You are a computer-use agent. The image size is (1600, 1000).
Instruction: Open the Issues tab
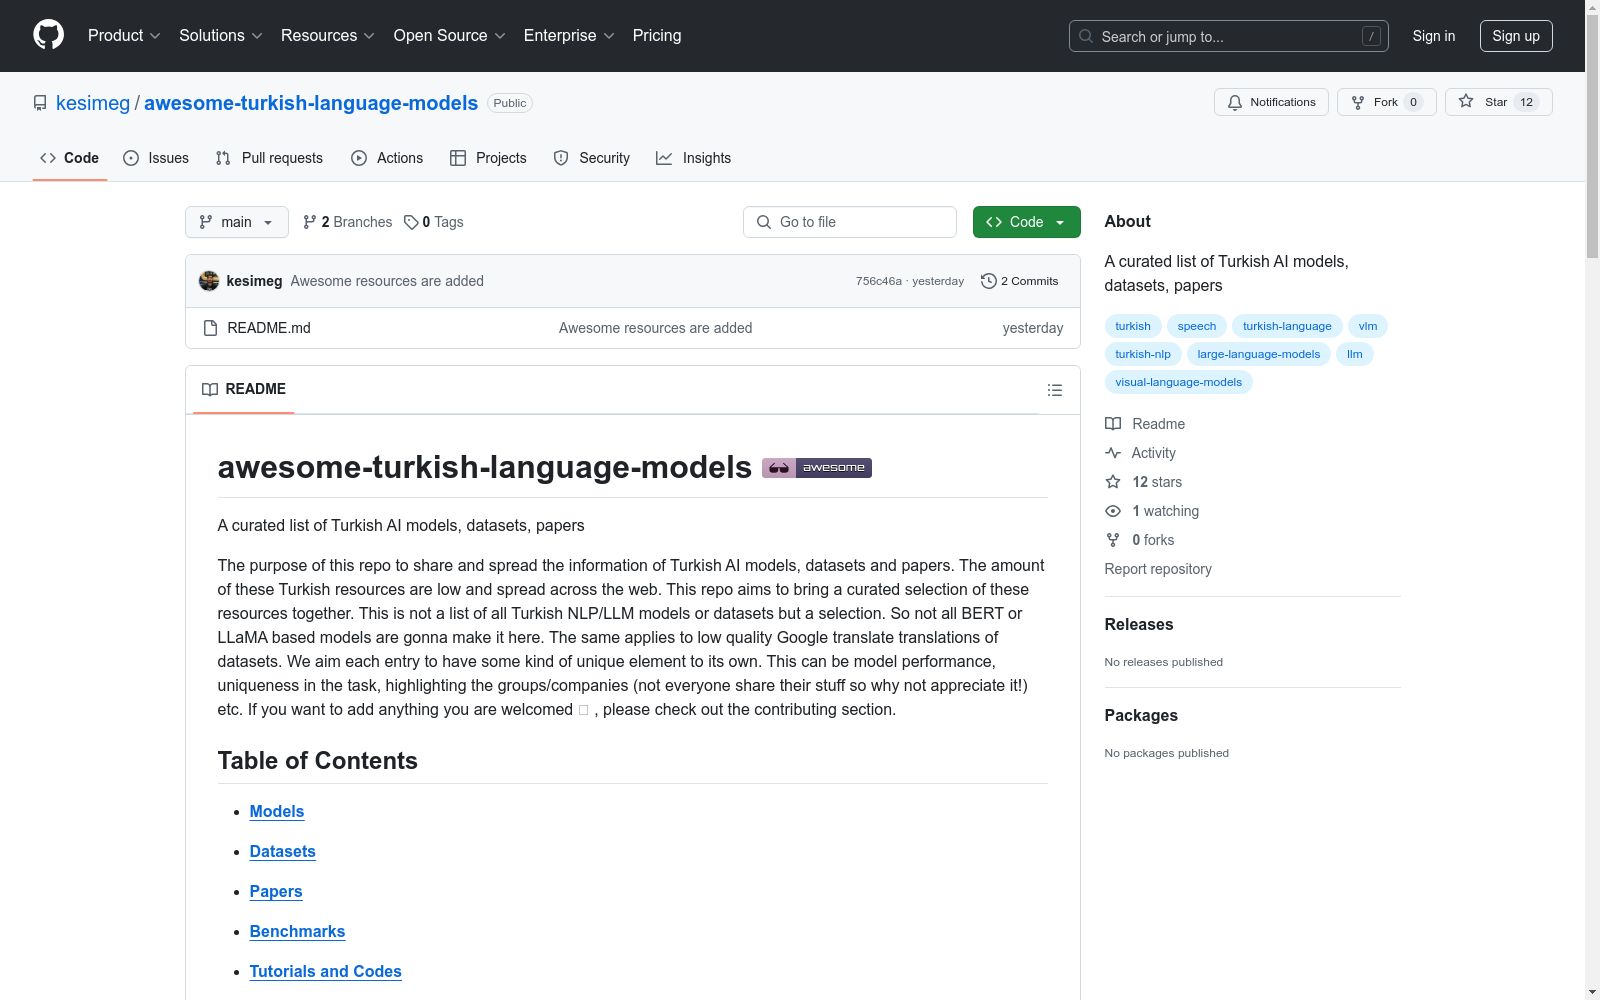coord(156,158)
